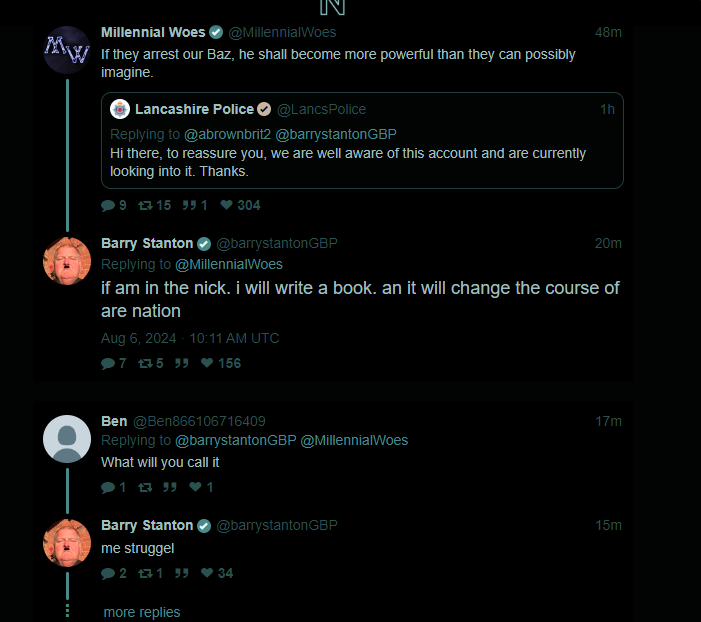Open @MillennialWoes handle link in header

[x=282, y=32]
